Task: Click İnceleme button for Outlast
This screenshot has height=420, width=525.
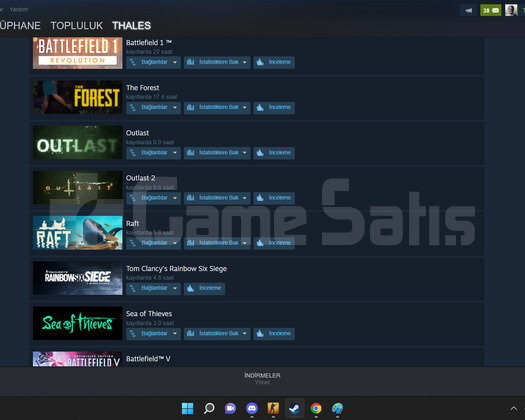Action: pos(274,153)
